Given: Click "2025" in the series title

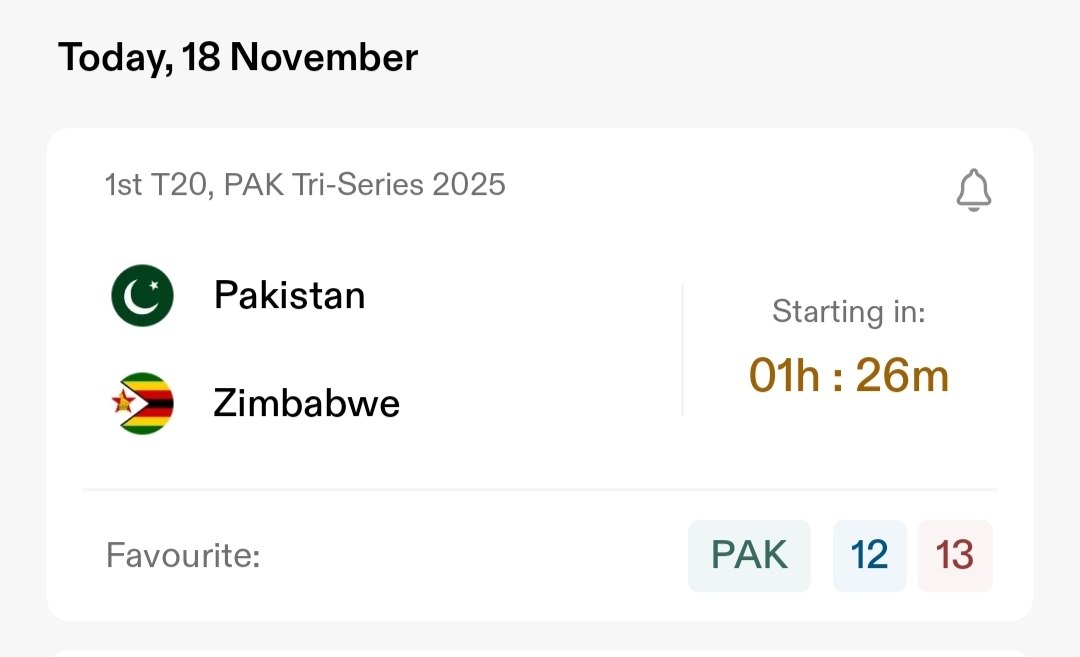Looking at the screenshot, I should (468, 185).
